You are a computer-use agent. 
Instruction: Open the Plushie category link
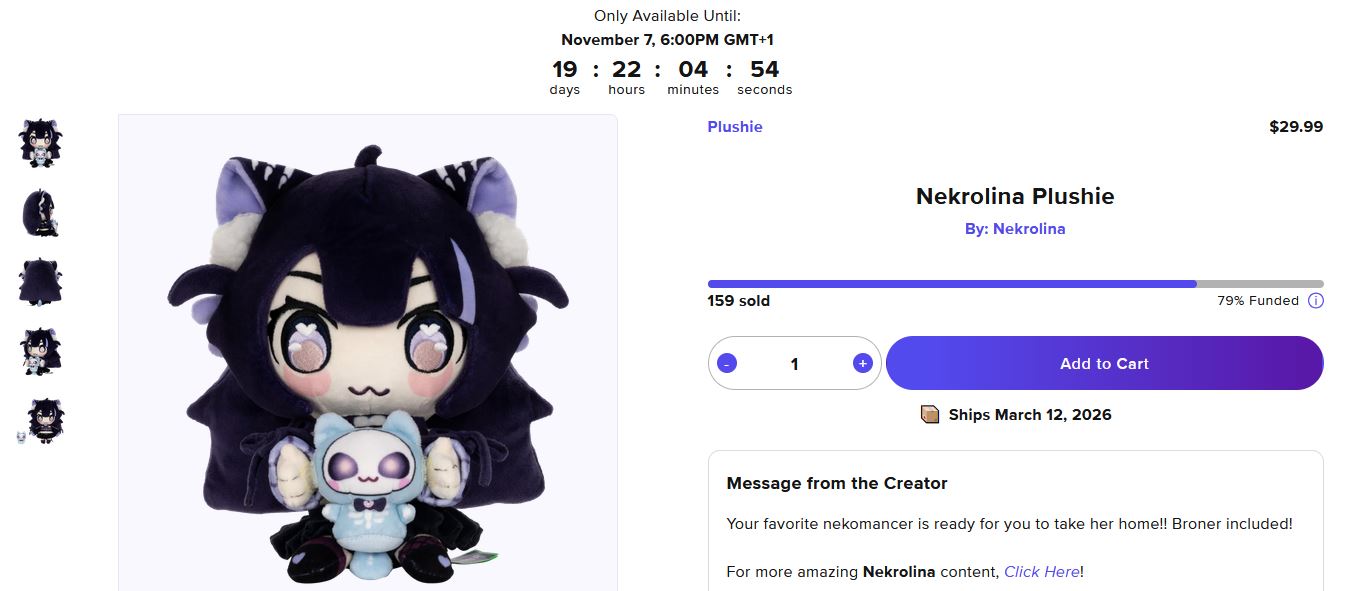(735, 126)
